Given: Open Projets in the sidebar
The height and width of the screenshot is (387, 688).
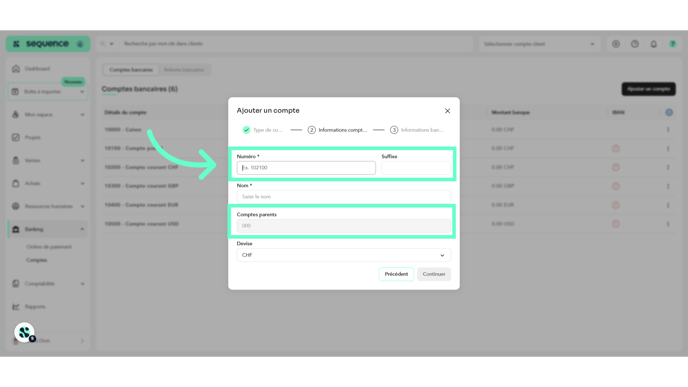Looking at the screenshot, I should (x=47, y=137).
